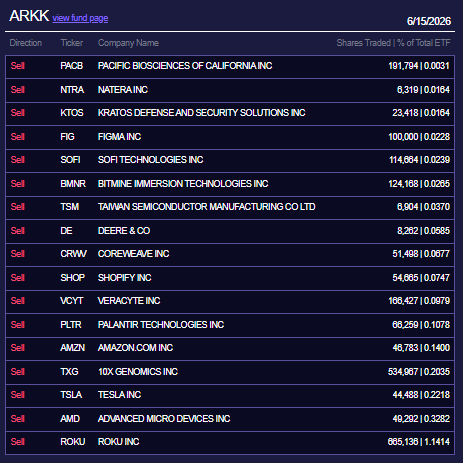Select the TSM ticker

[x=70, y=207]
